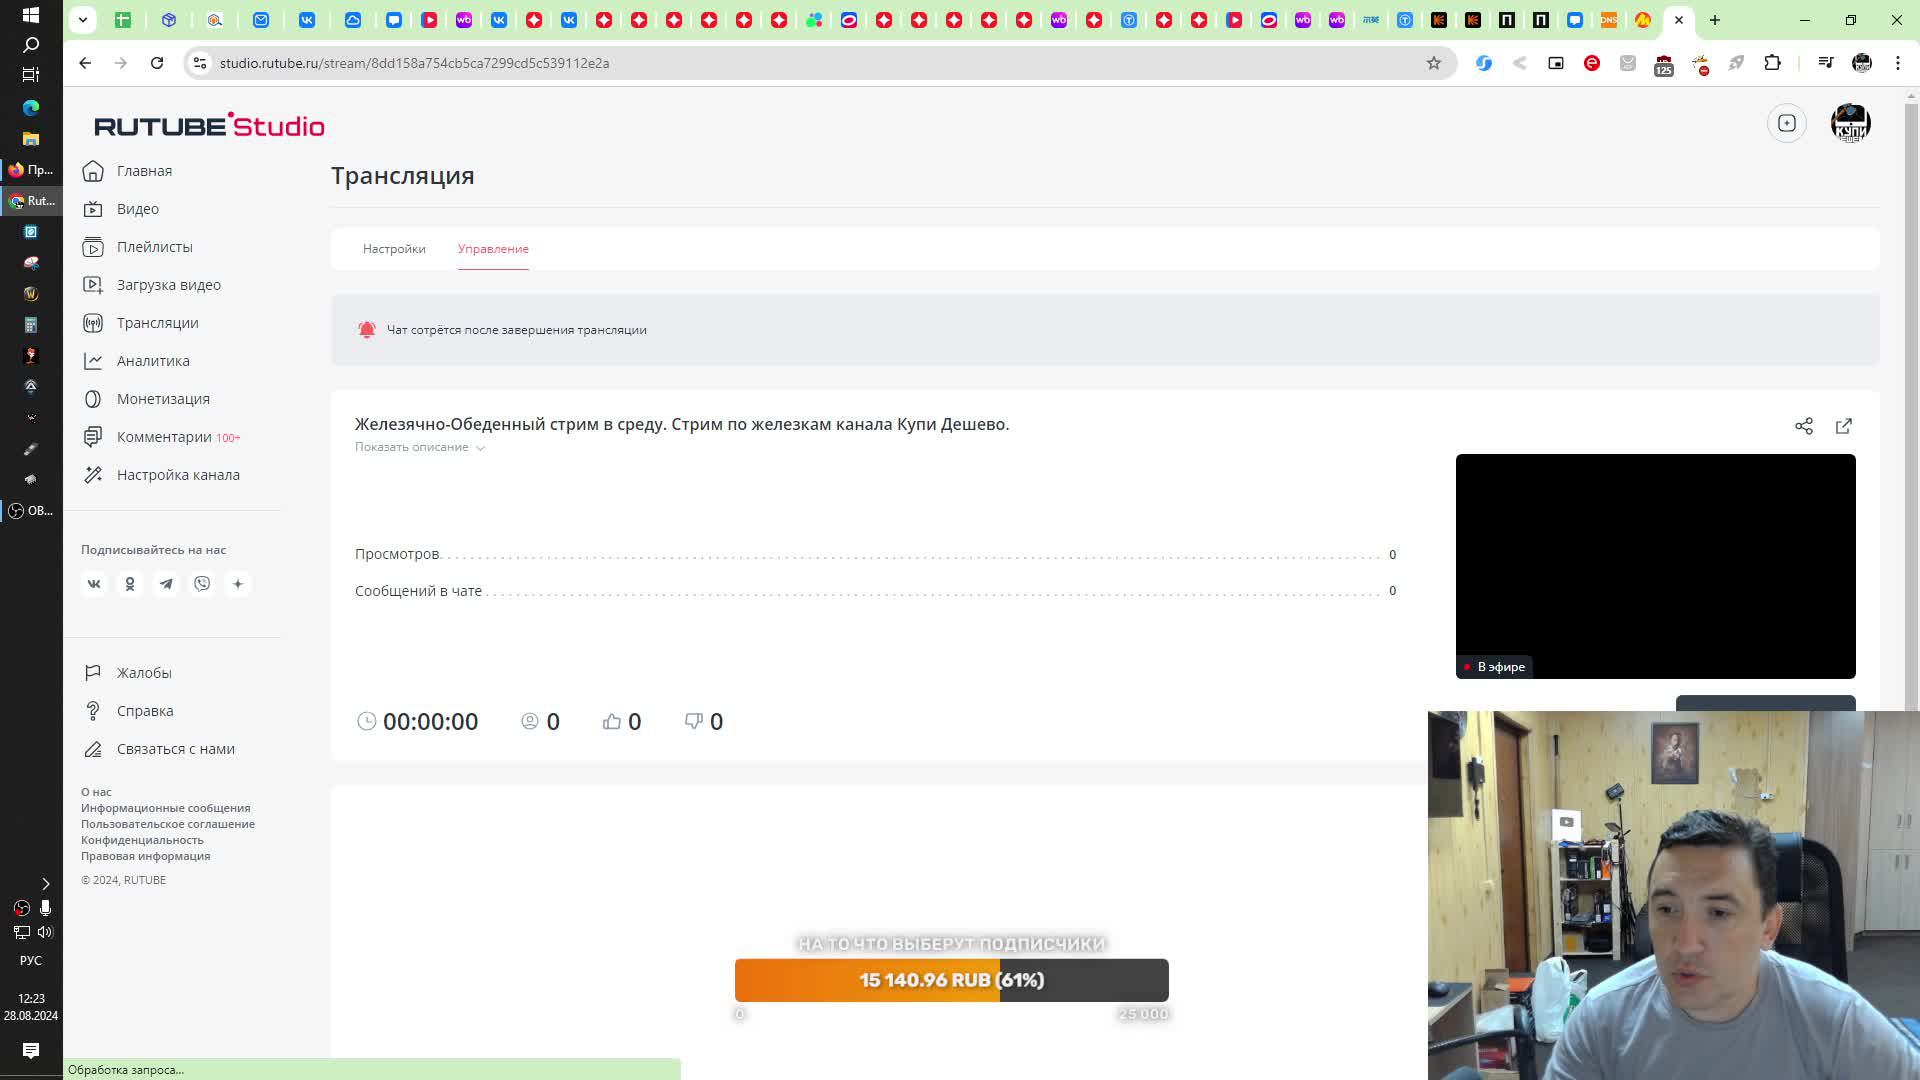Toggle microphone icon in Windows taskbar

coord(45,908)
